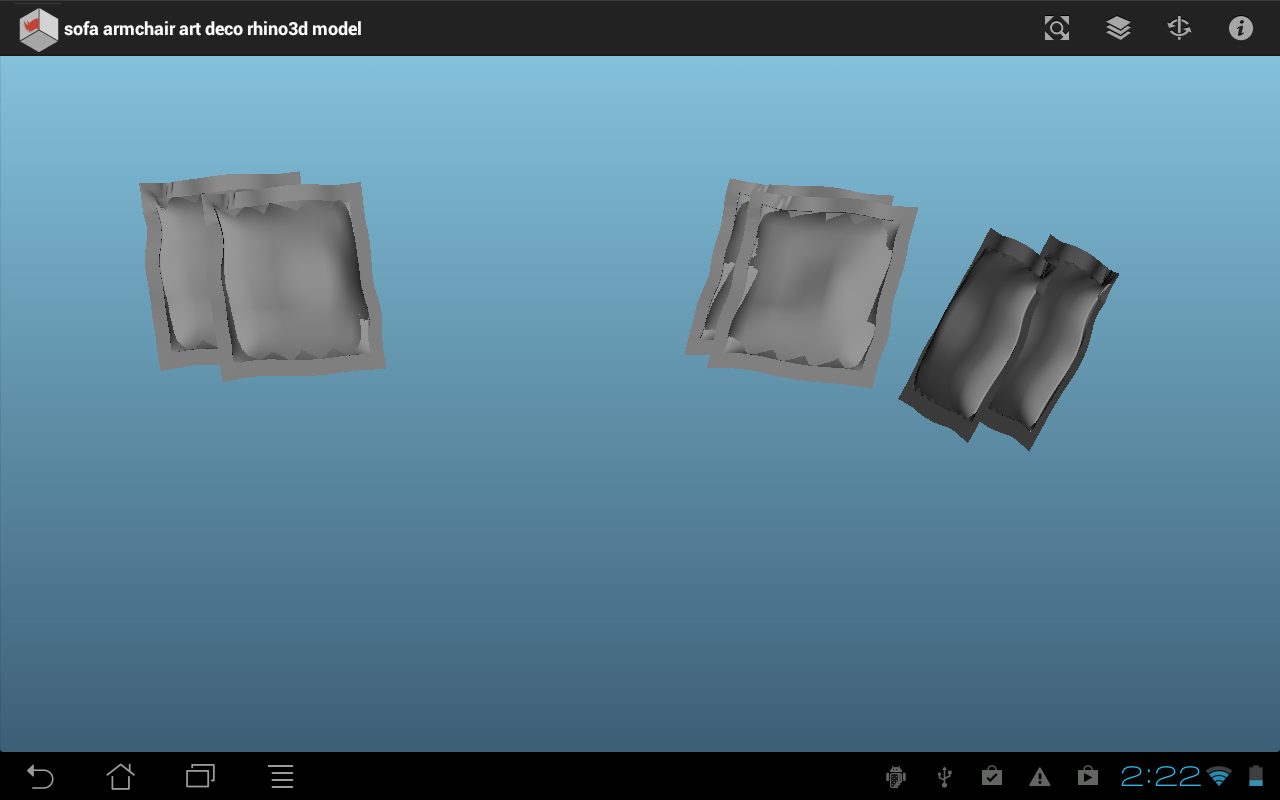
Task: Tap the Android home button
Action: (120, 776)
